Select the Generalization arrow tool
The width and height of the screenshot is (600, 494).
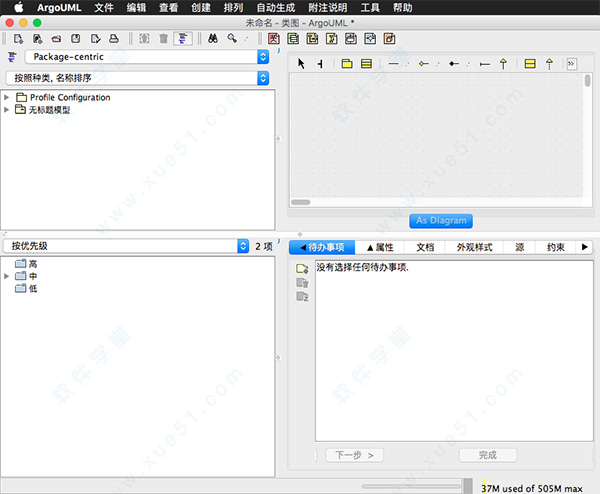(x=504, y=64)
